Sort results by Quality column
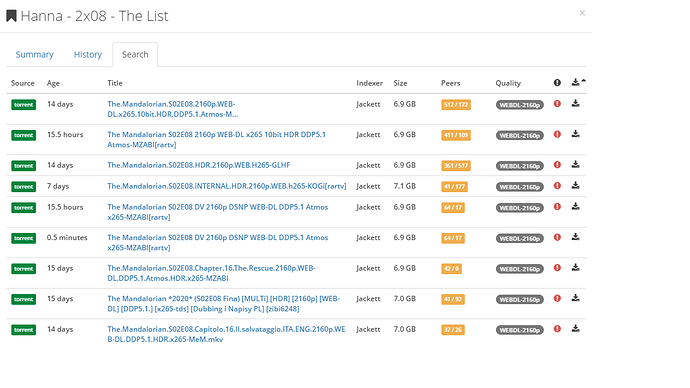Viewport: 690px width, 388px height. (508, 83)
